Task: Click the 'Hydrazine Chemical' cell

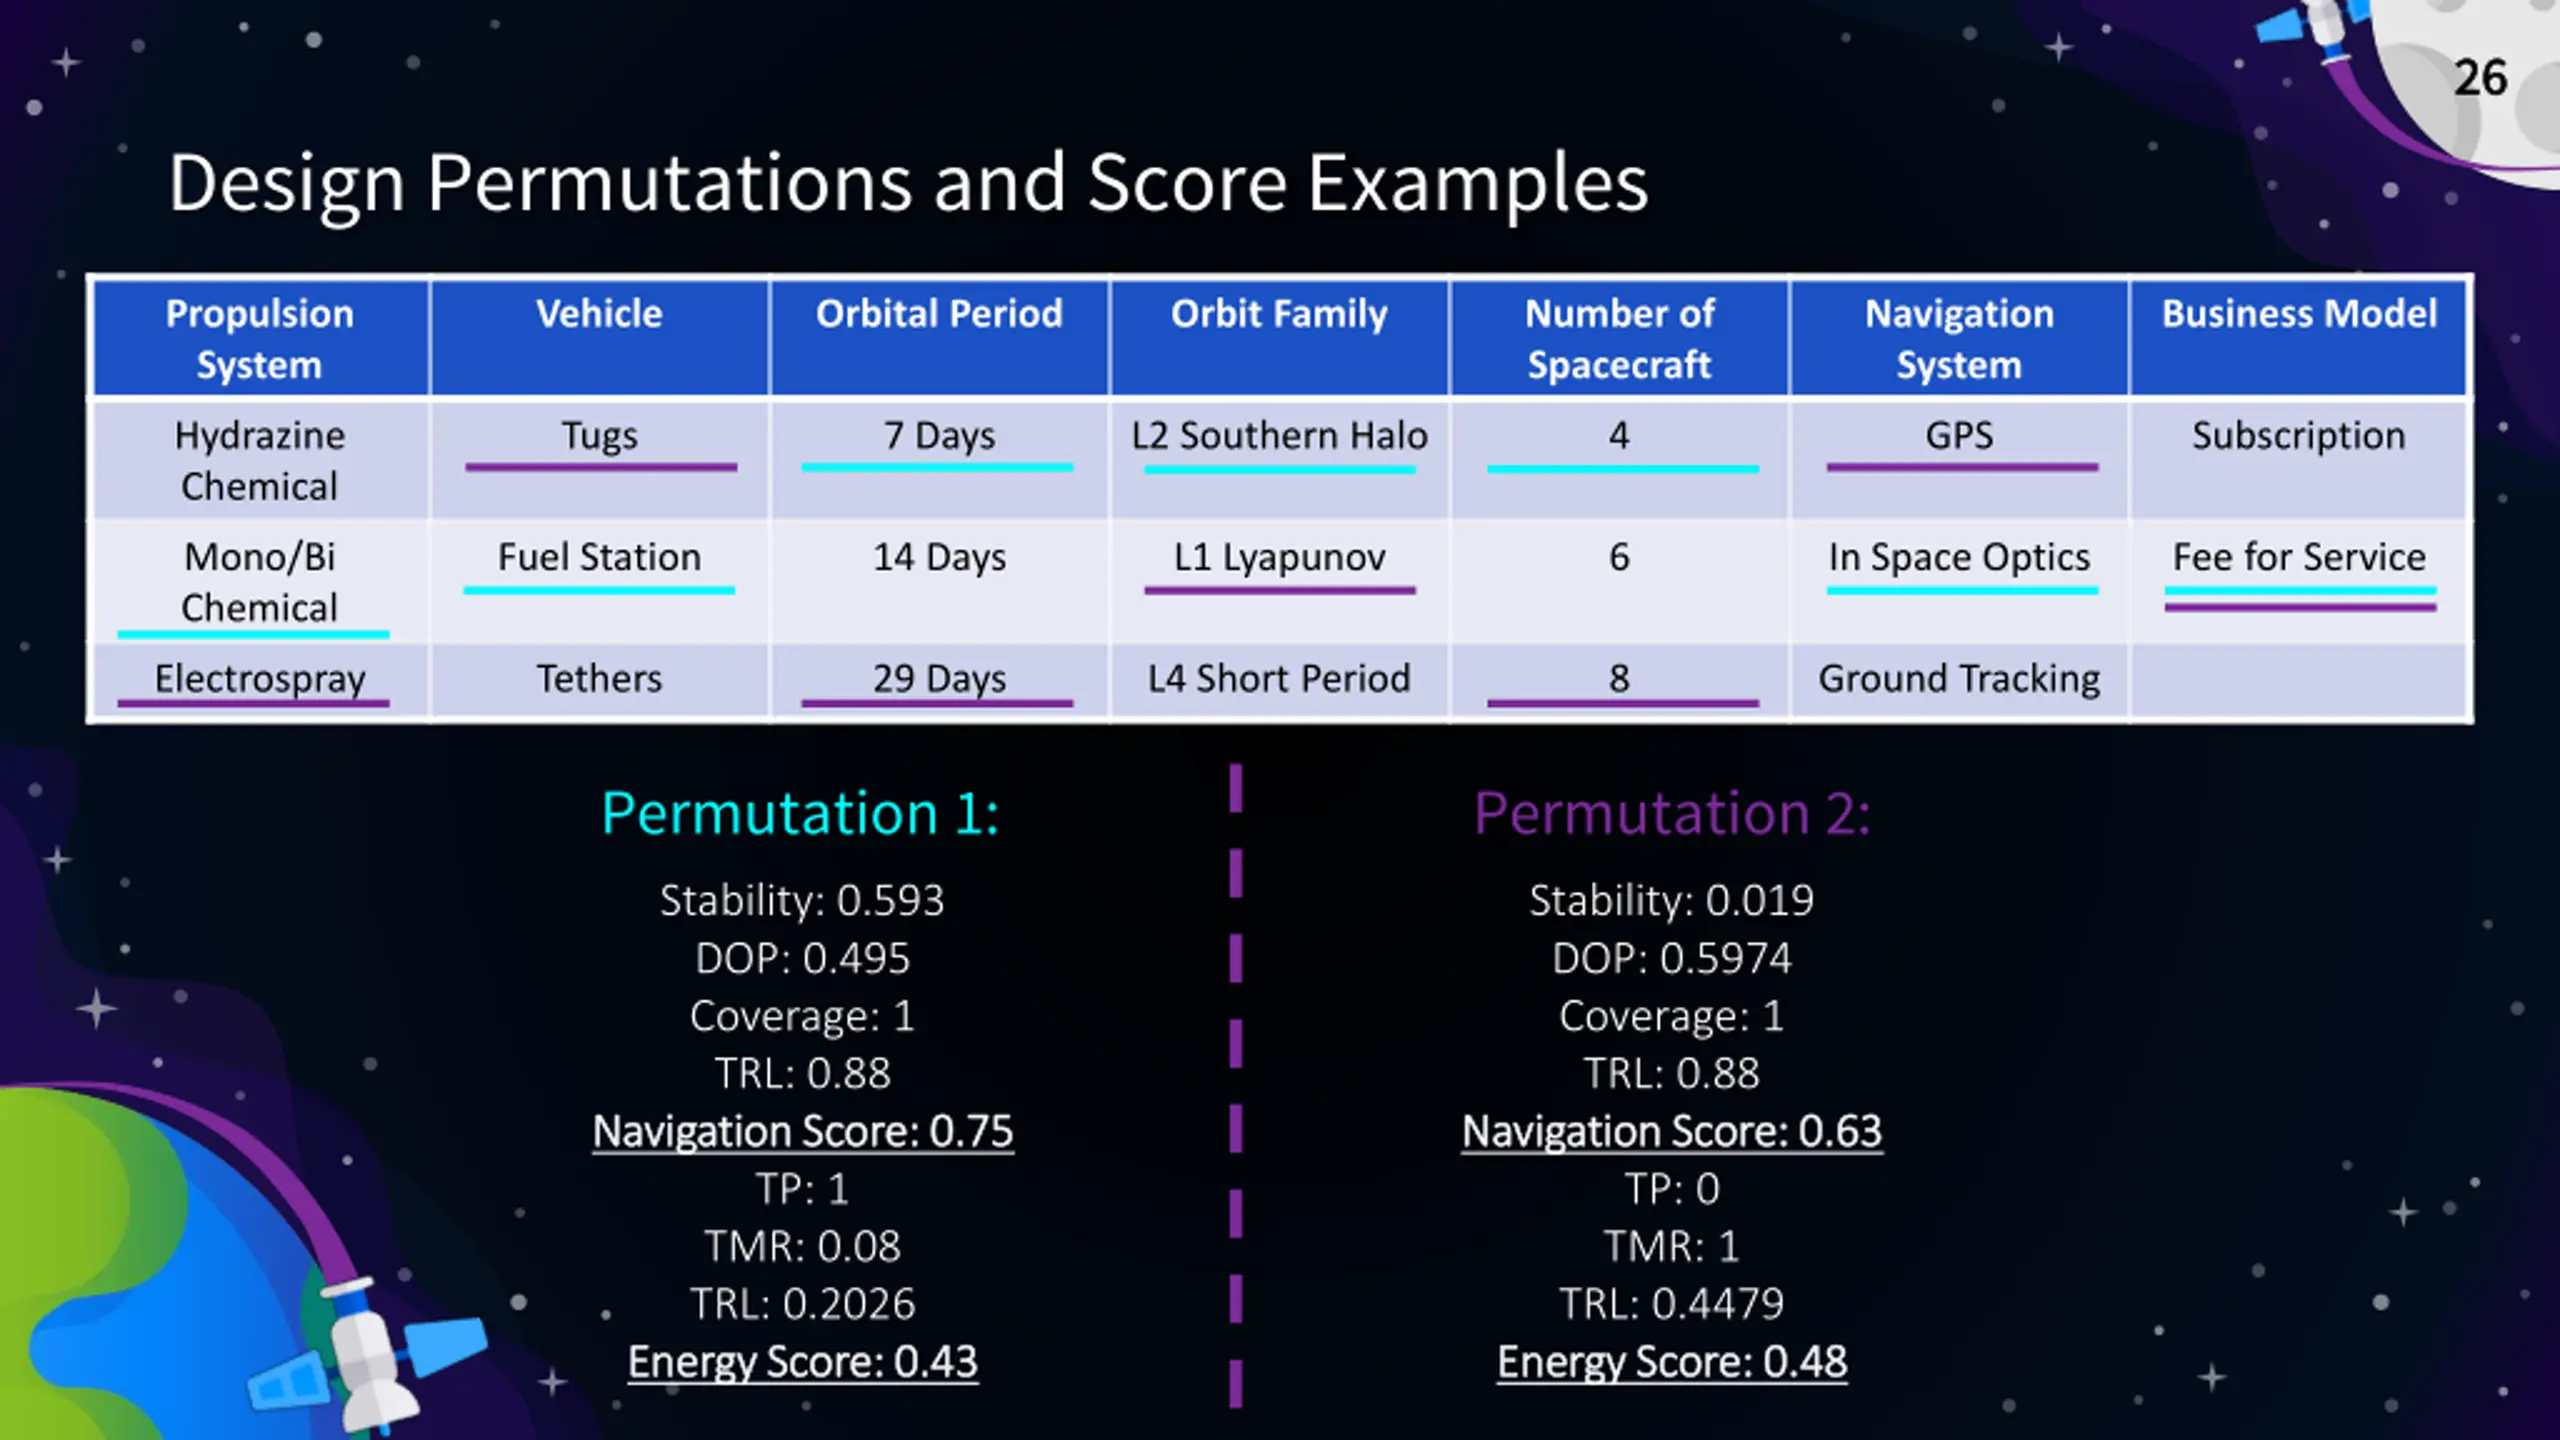Action: 260,461
